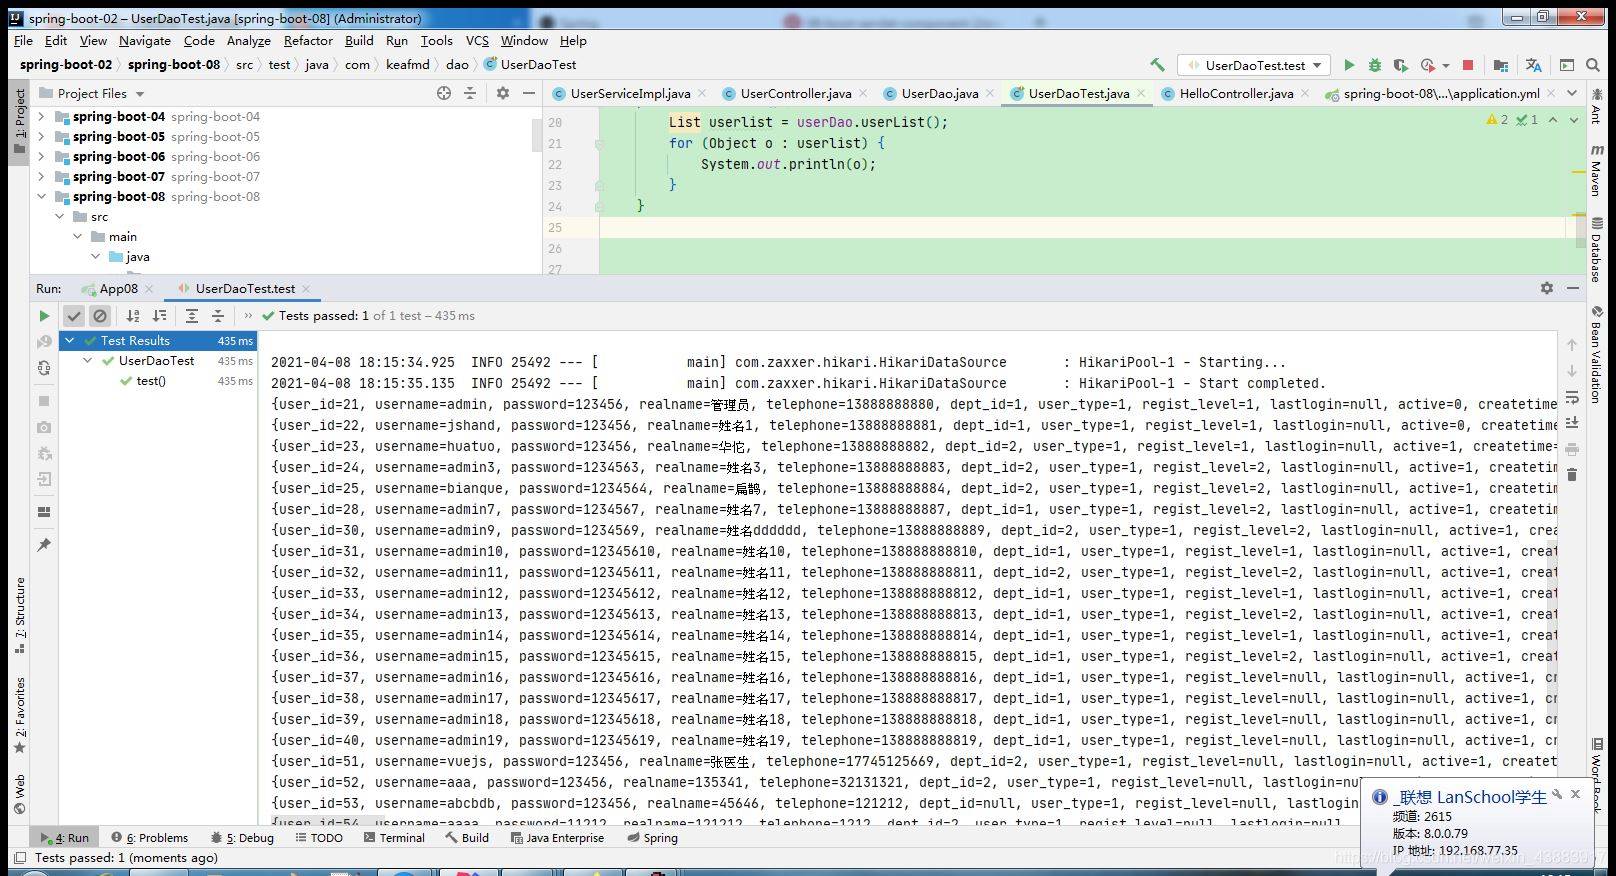Toggle Show Ignored tests button
Viewport: 1616px width, 876px height.
point(100,316)
